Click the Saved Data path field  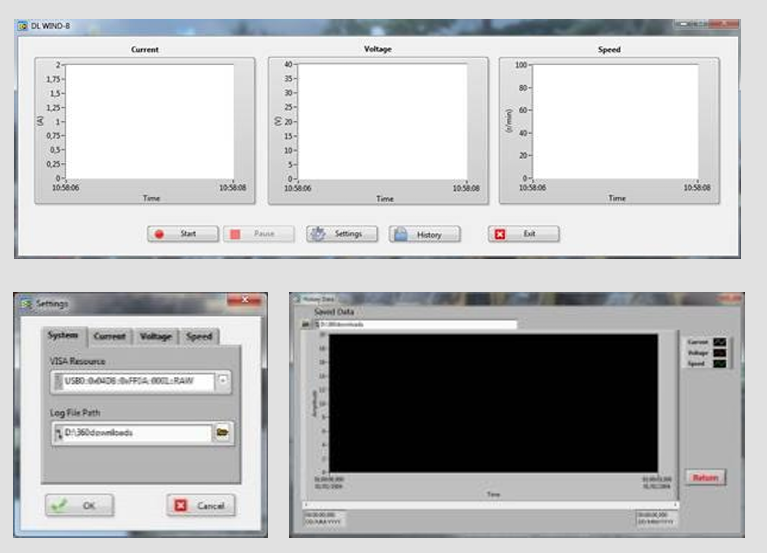click(x=415, y=325)
